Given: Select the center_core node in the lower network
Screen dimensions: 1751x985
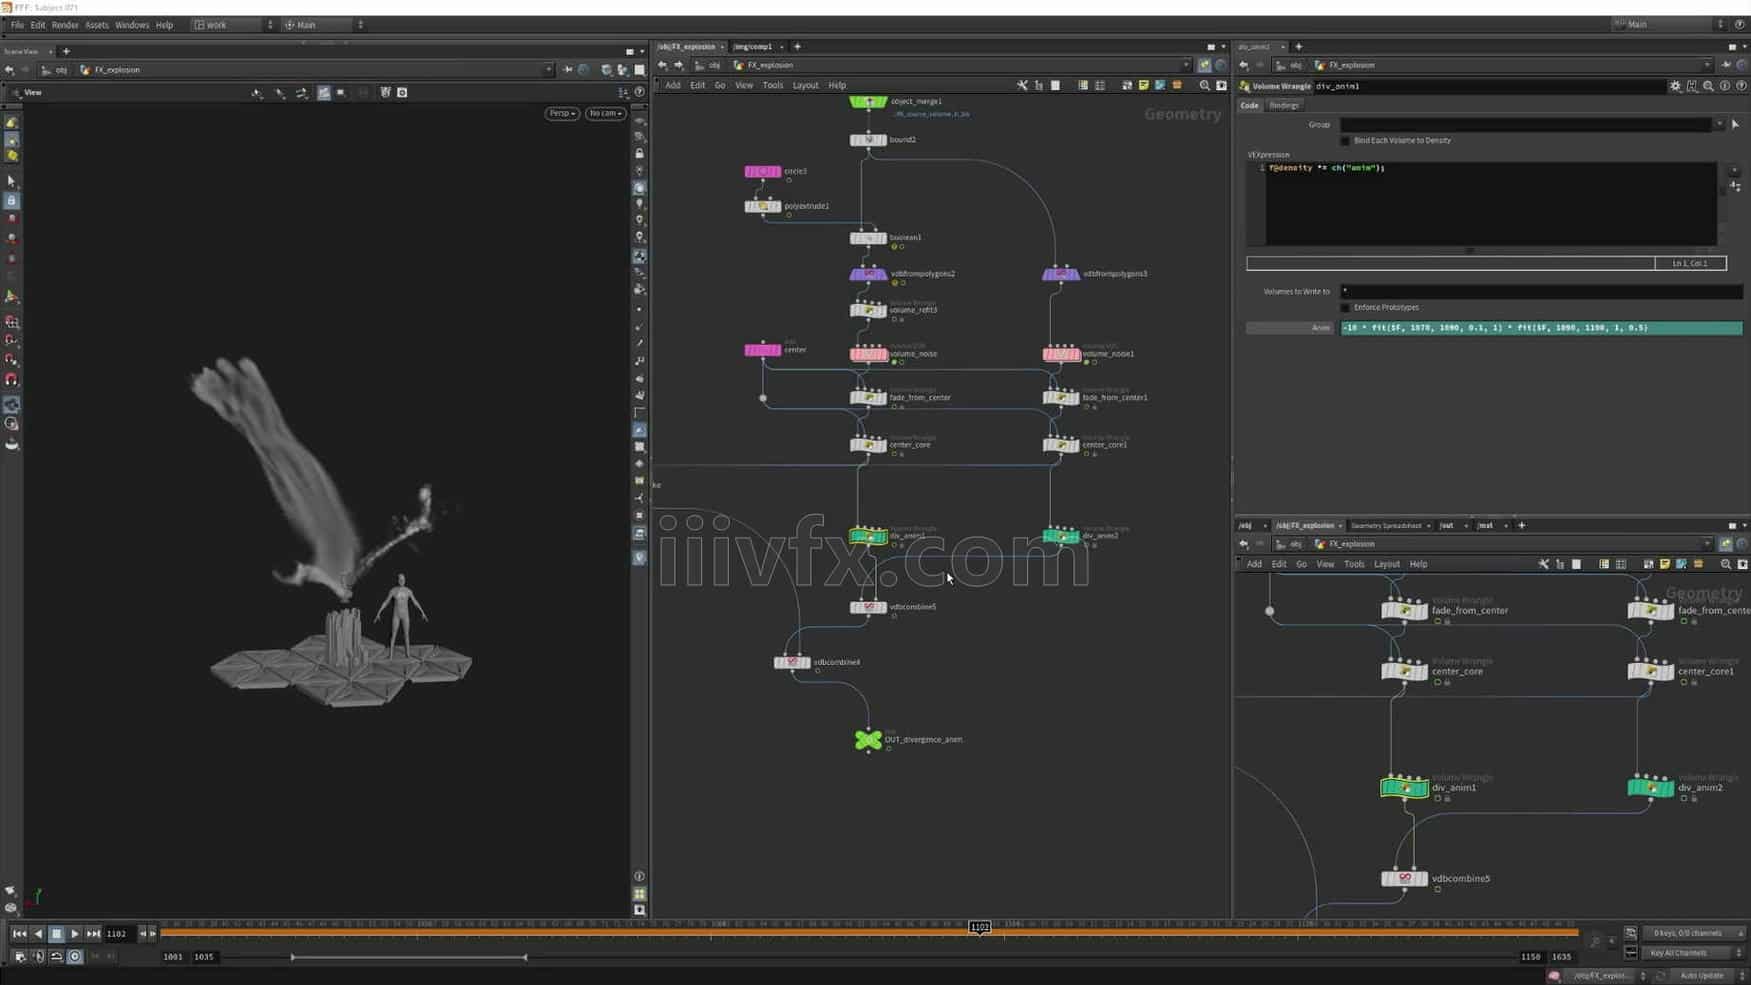Looking at the screenshot, I should point(1404,672).
